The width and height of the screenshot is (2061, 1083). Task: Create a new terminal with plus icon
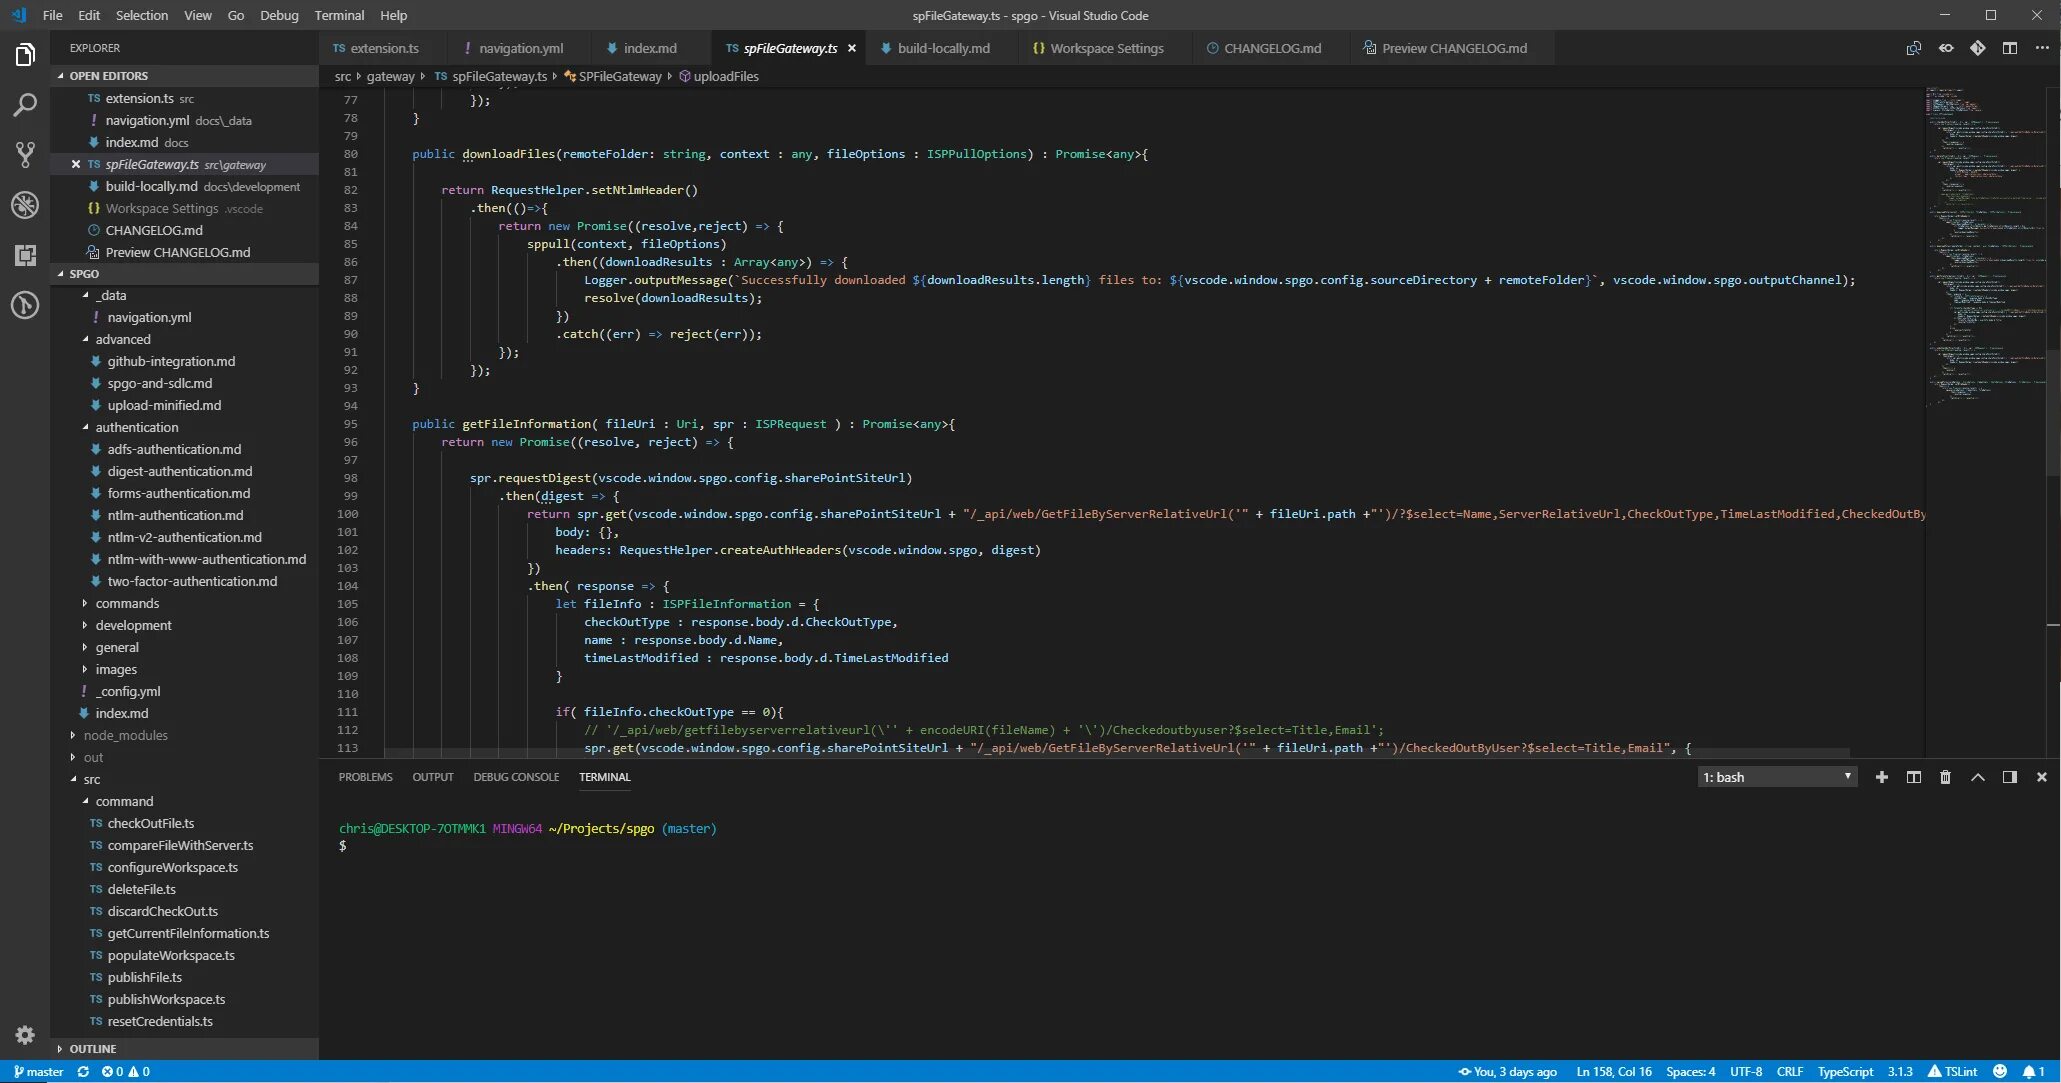point(1882,777)
